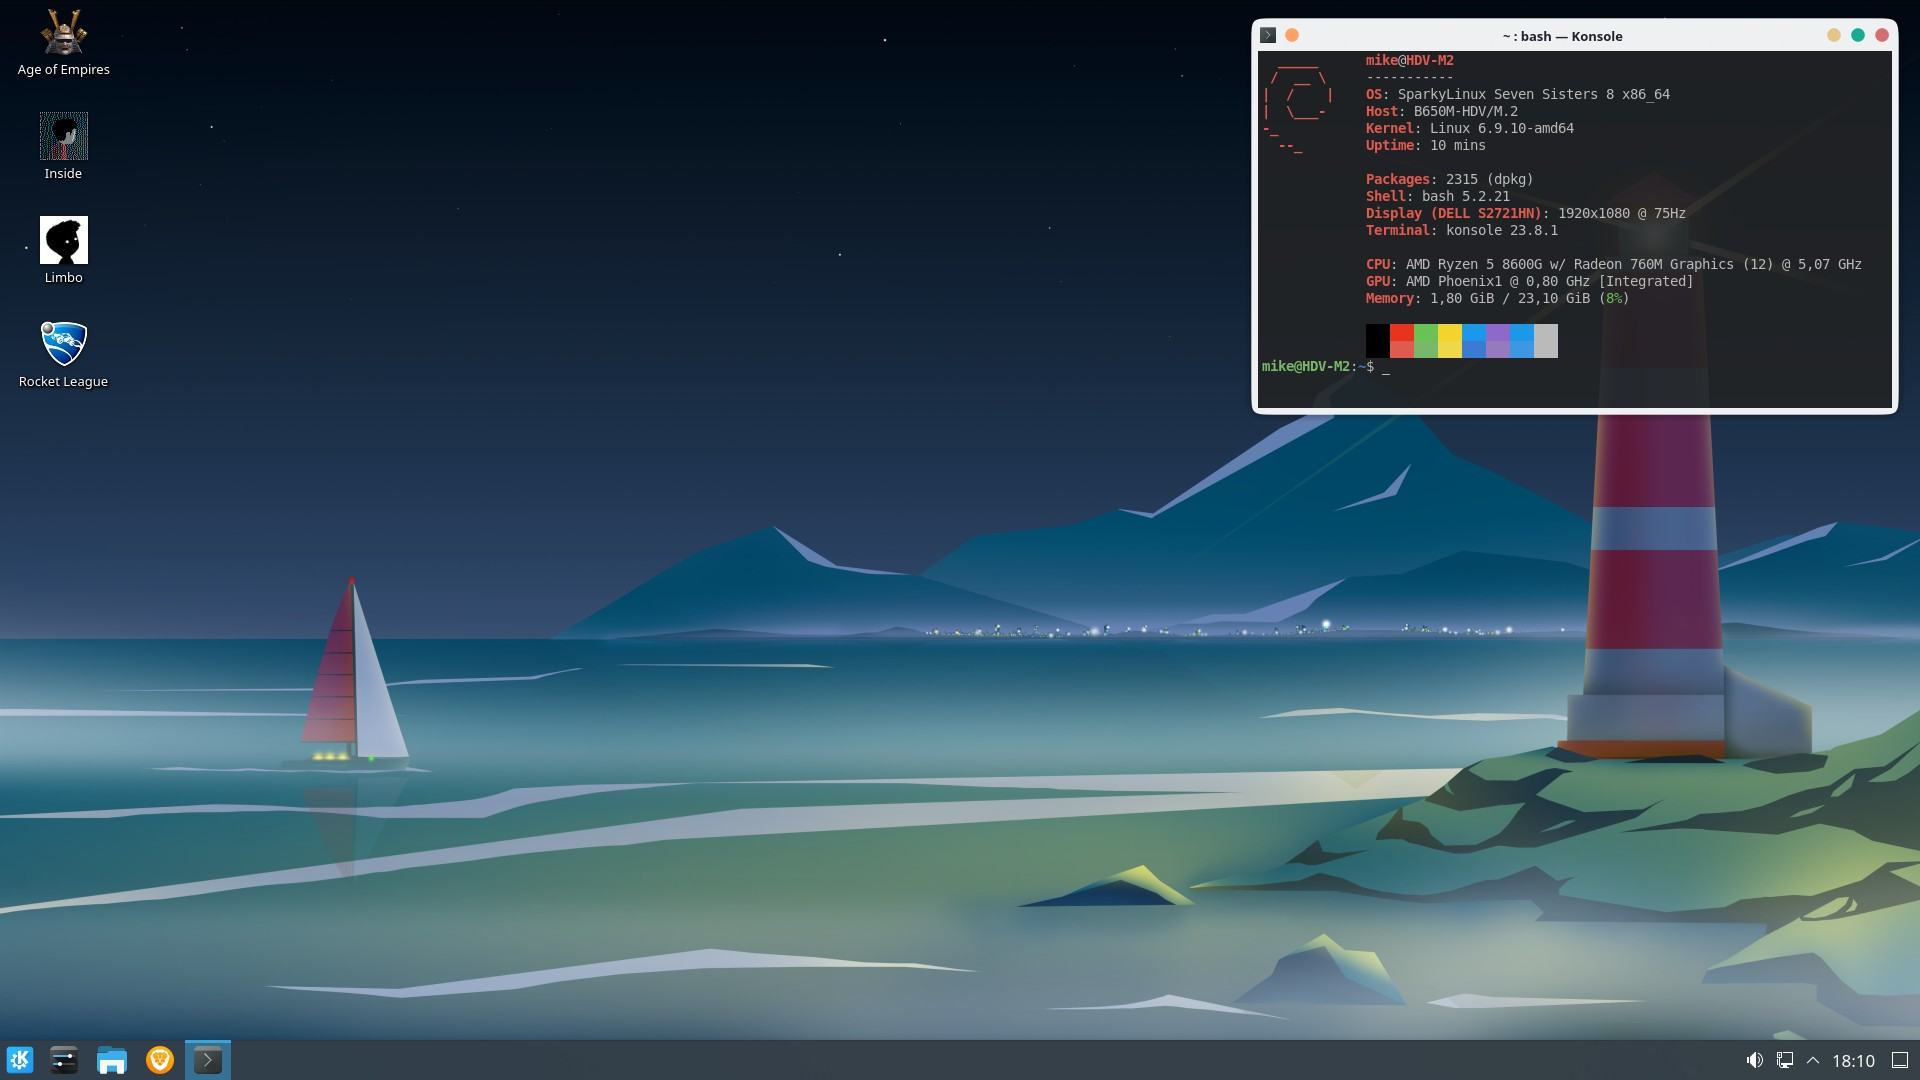Select the Rocket League desktop icon
The height and width of the screenshot is (1080, 1920).
tap(63, 355)
